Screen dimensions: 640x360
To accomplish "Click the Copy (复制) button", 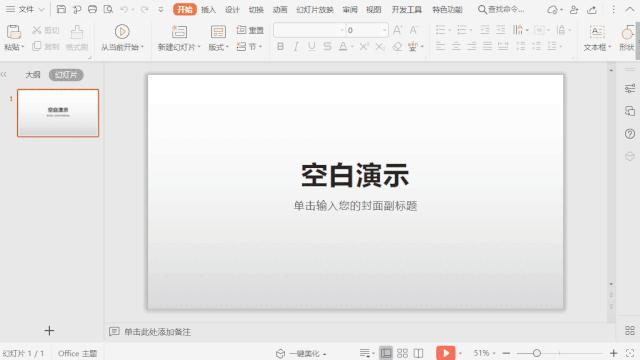I will (x=46, y=46).
